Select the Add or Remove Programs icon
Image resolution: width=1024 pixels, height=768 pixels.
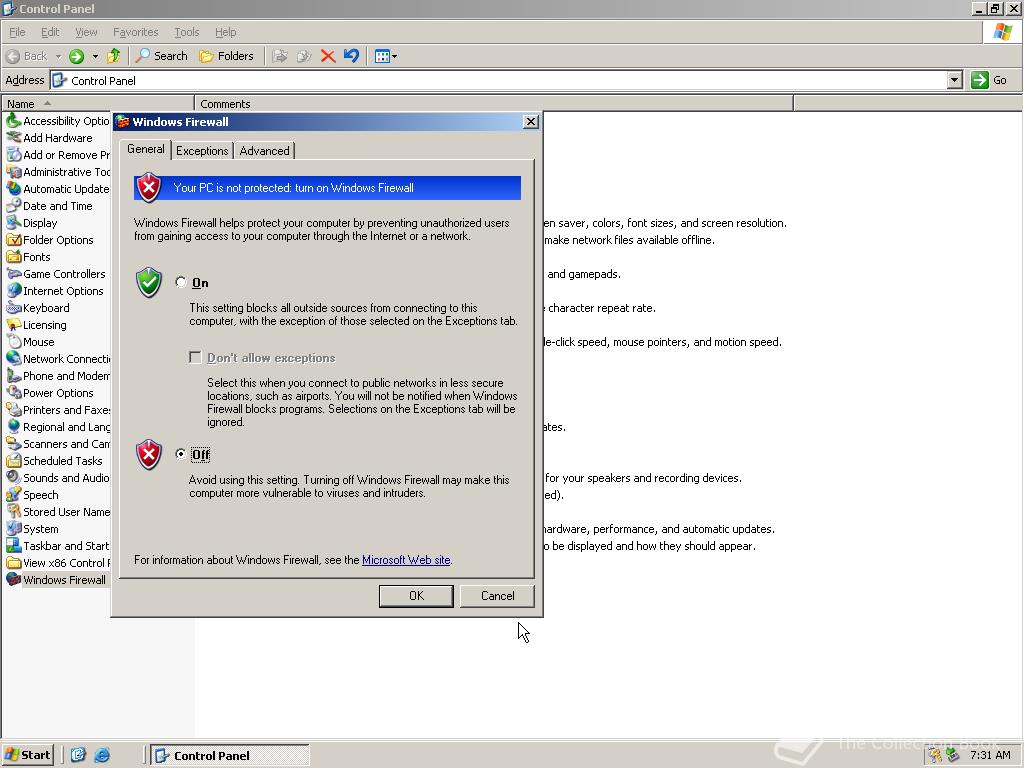pyautogui.click(x=13, y=155)
